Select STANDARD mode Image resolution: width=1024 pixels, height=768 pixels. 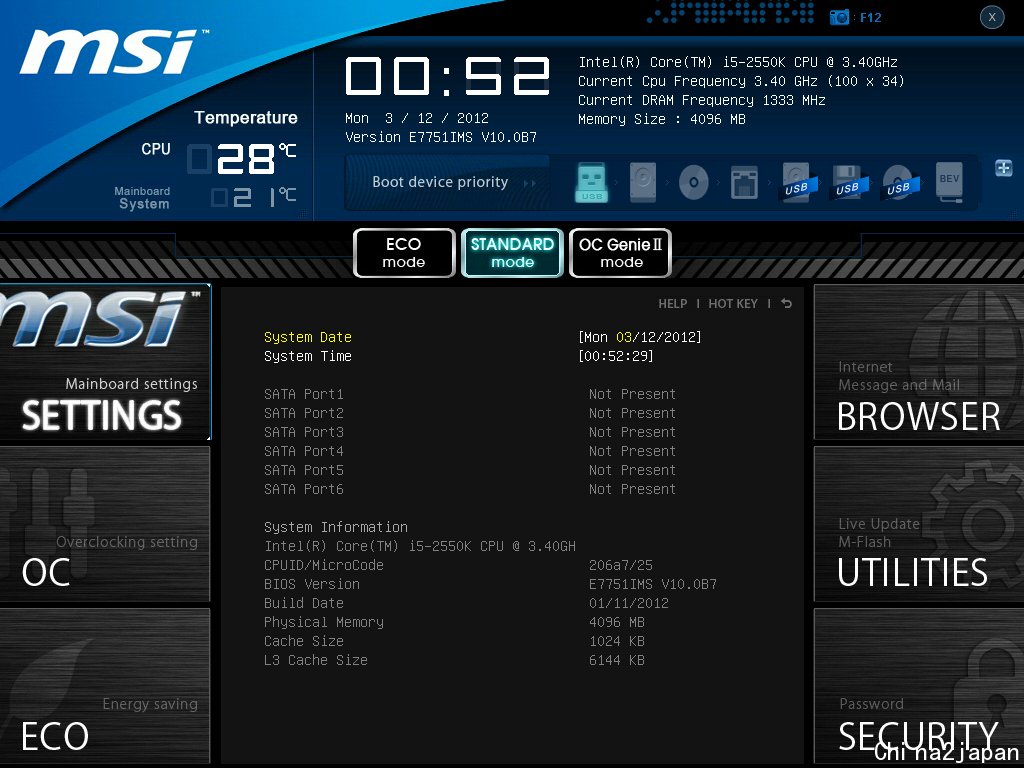pyautogui.click(x=513, y=253)
